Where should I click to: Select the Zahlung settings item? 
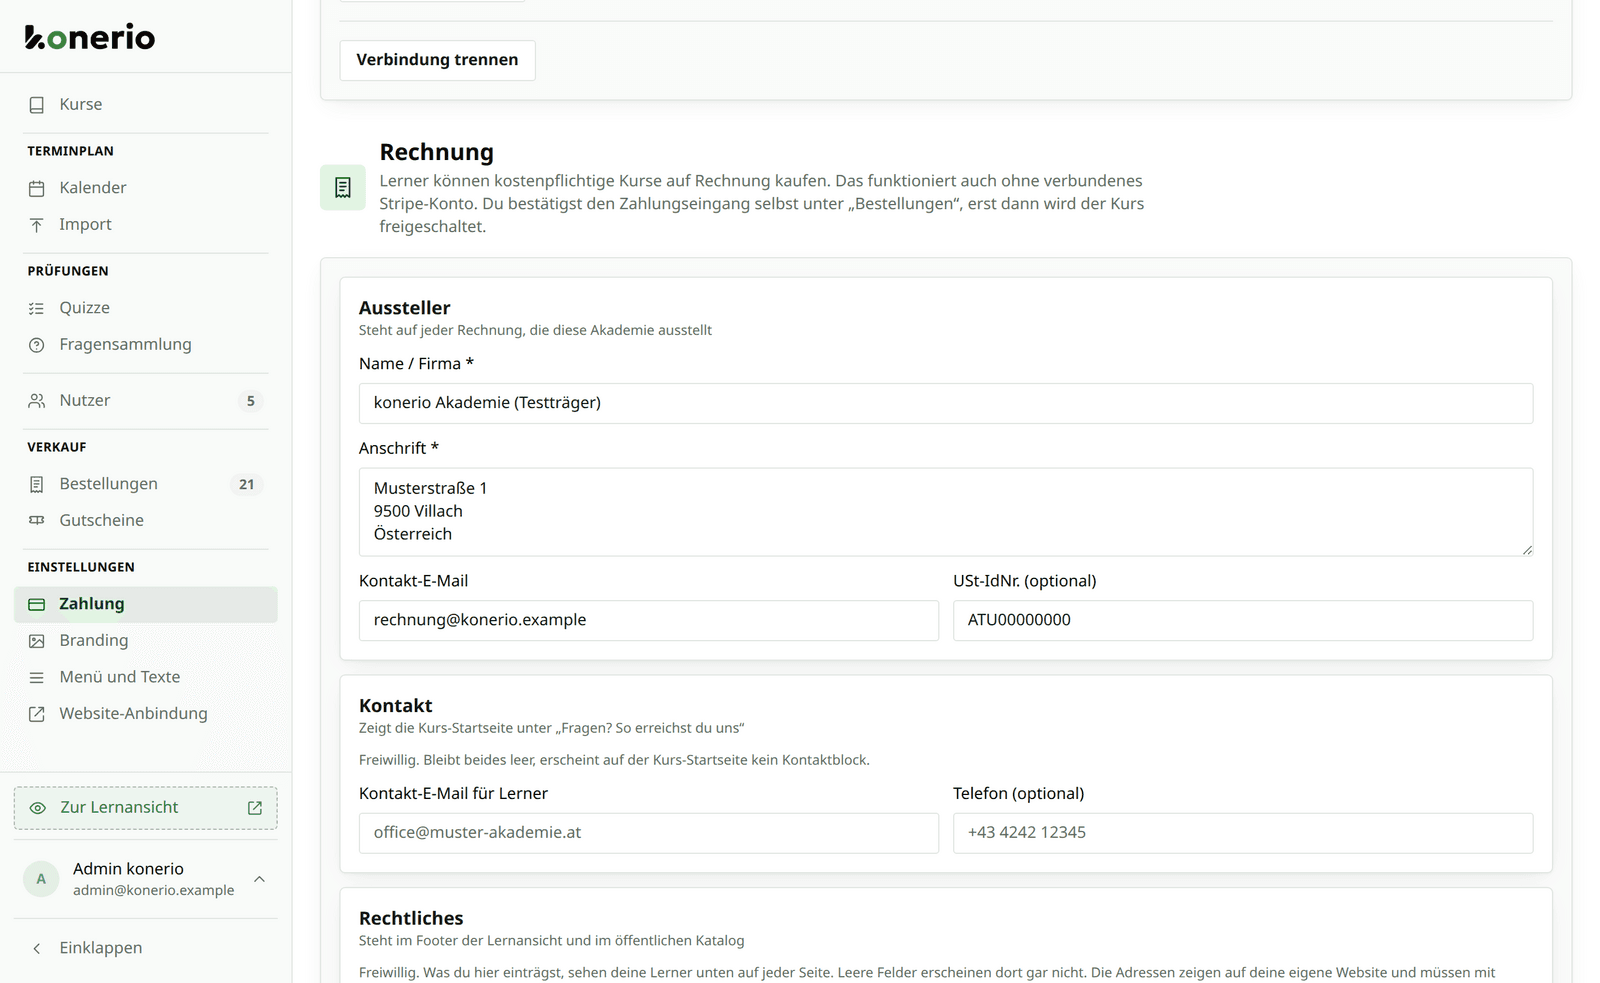click(x=146, y=604)
